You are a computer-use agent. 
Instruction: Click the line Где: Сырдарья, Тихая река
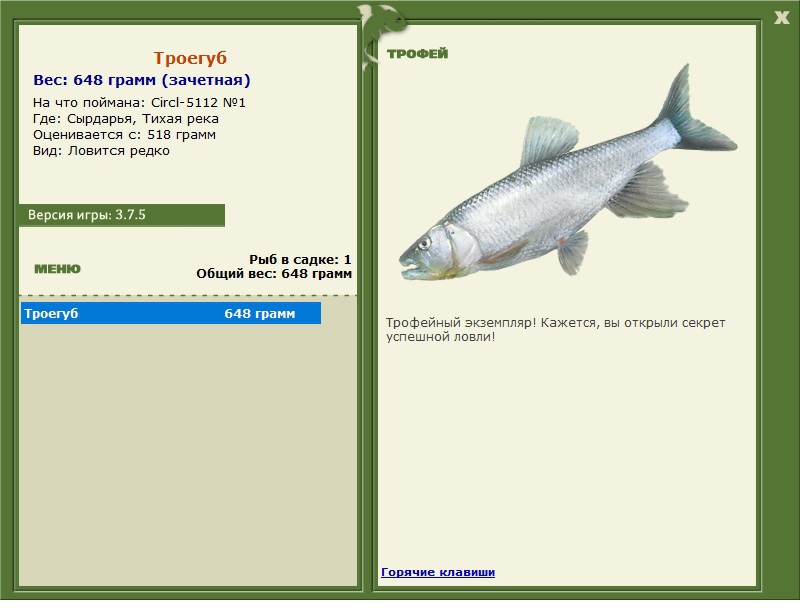click(126, 119)
